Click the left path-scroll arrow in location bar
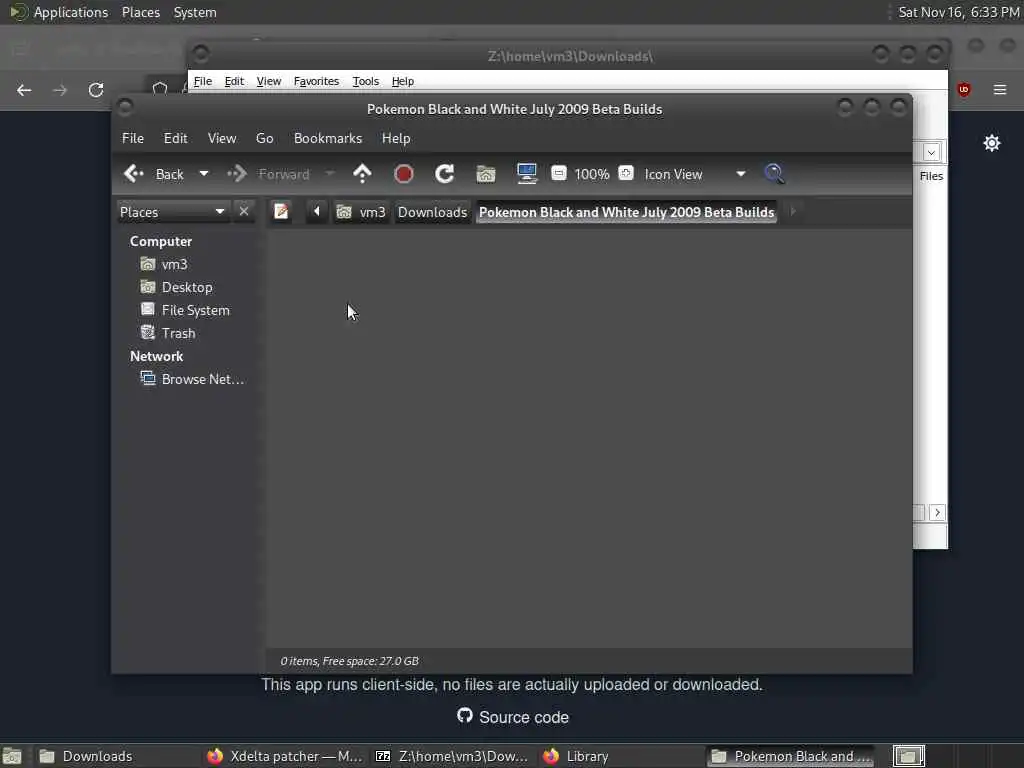Viewport: 1024px width, 768px height. pyautogui.click(x=317, y=212)
